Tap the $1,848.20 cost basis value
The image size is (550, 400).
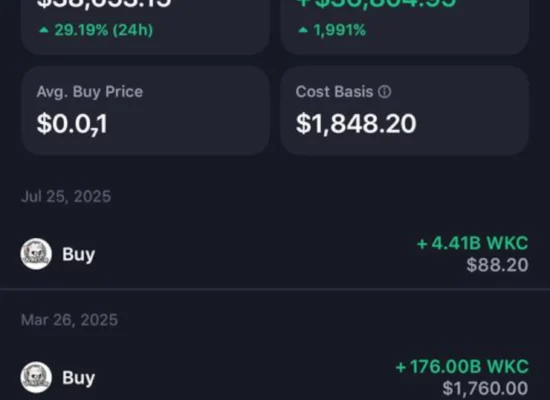(356, 124)
